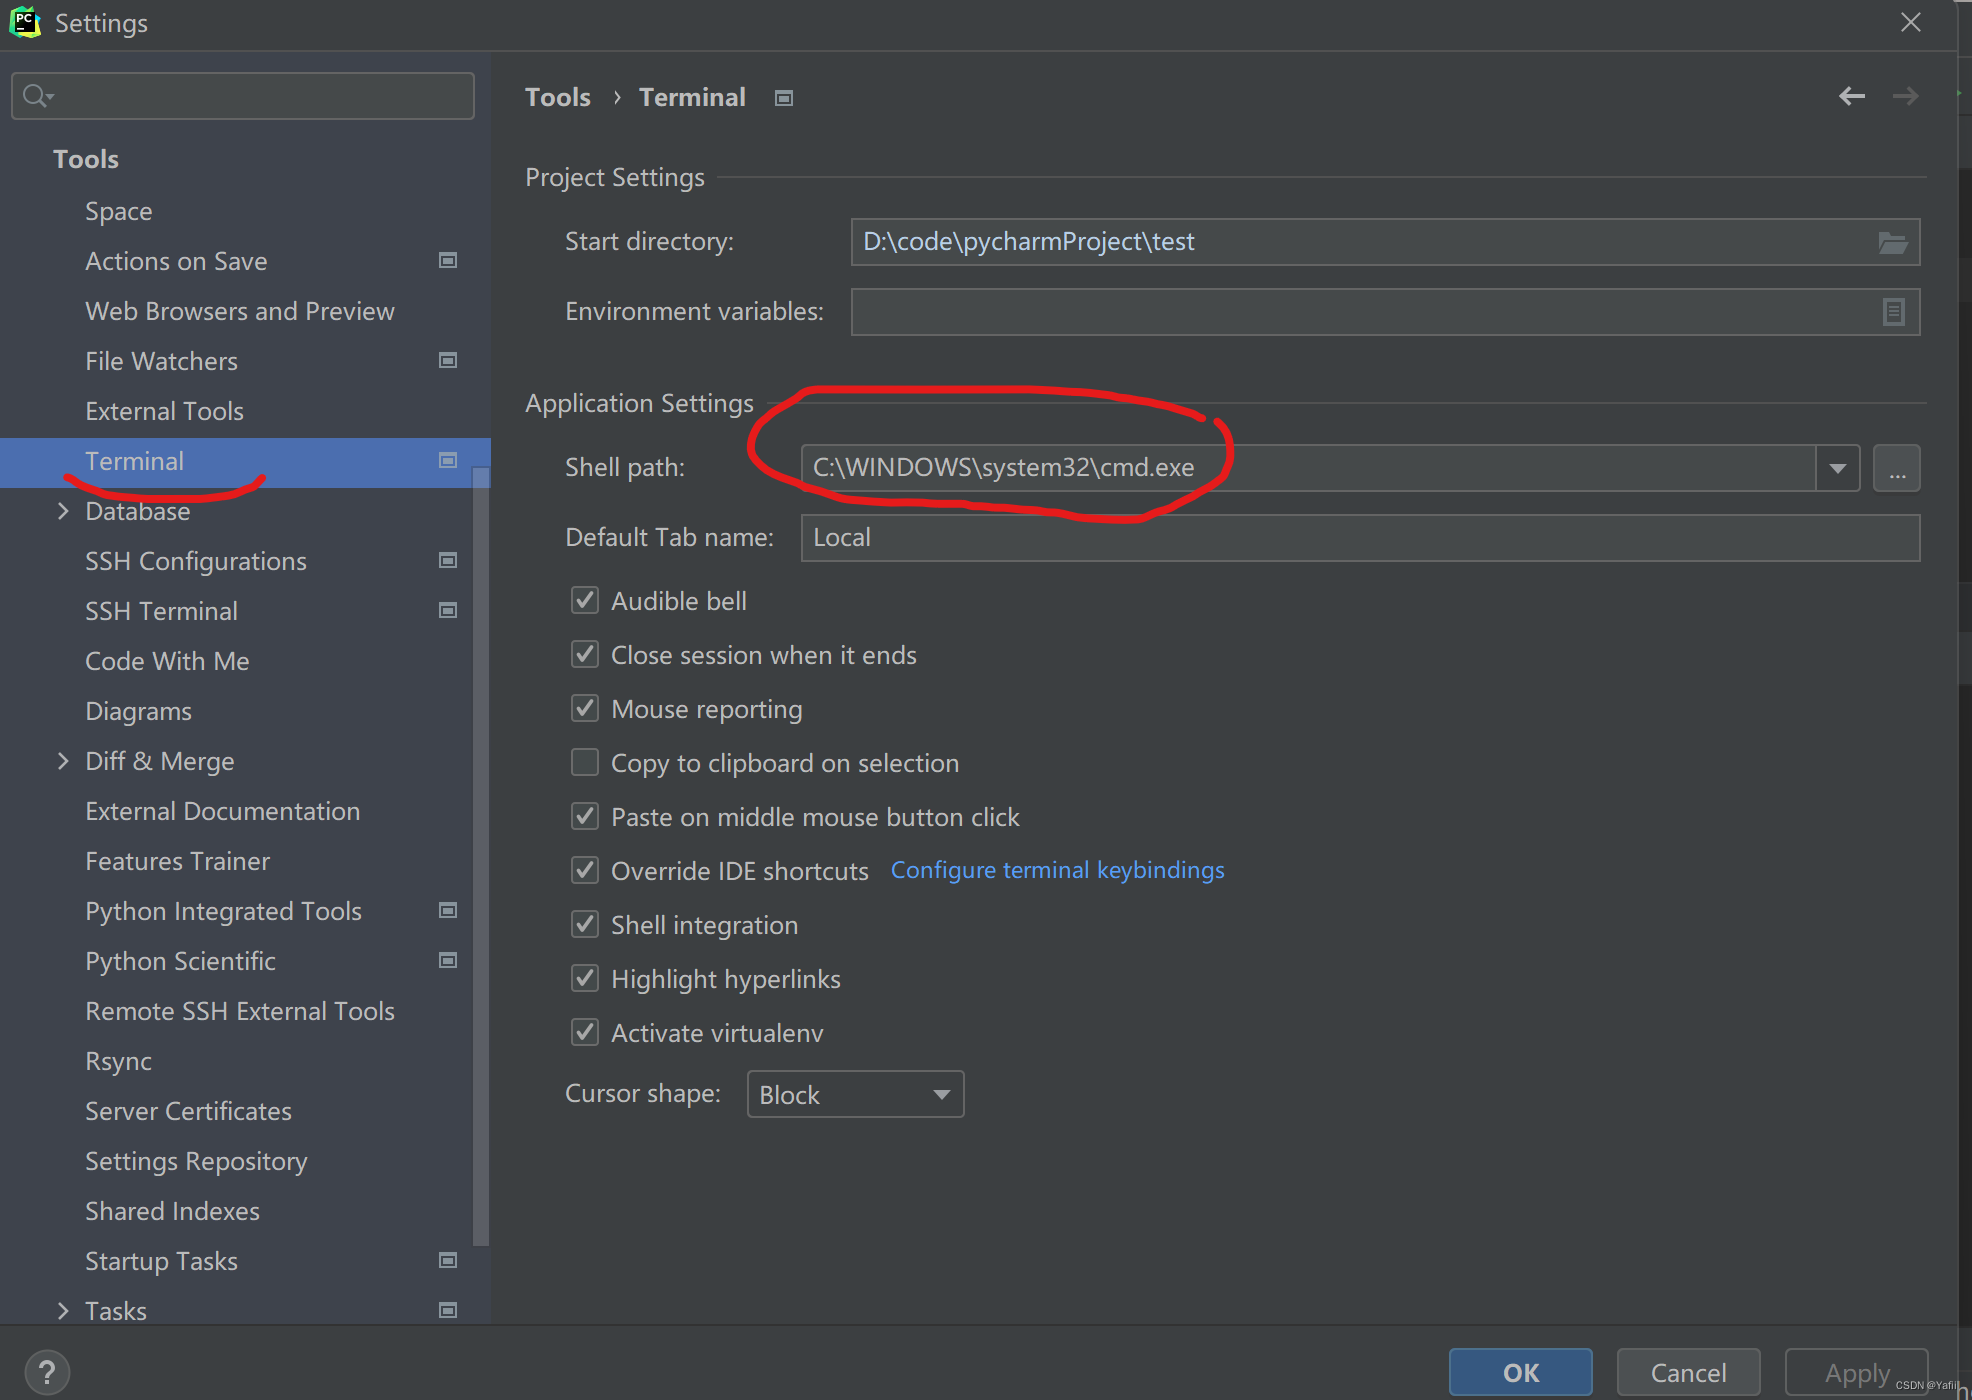Screen dimensions: 1972x1400
Task: Click Configure terminal keybindings link
Action: pyautogui.click(x=1057, y=870)
